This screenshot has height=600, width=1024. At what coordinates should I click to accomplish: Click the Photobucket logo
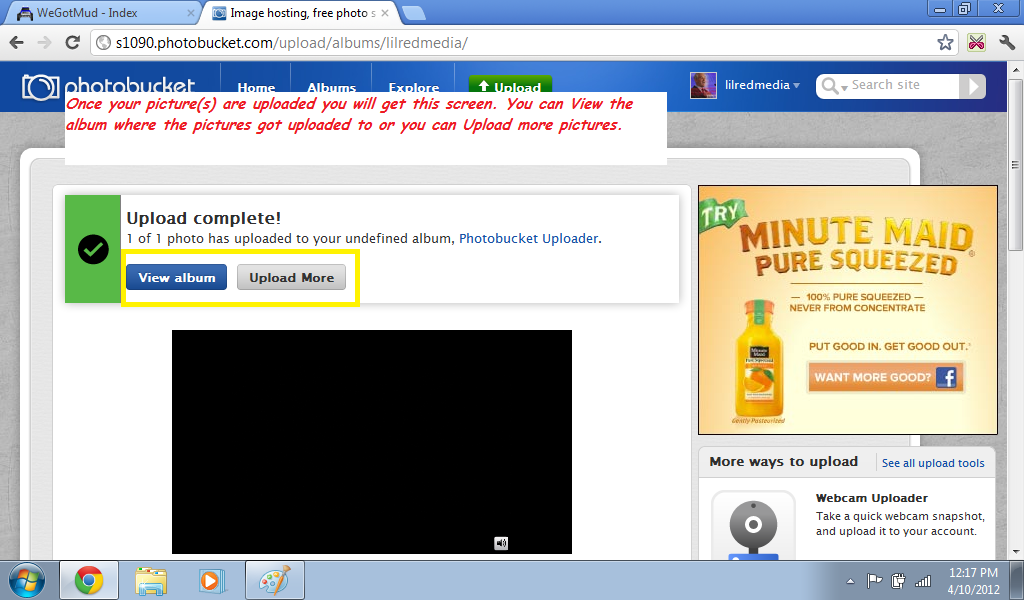(108, 86)
